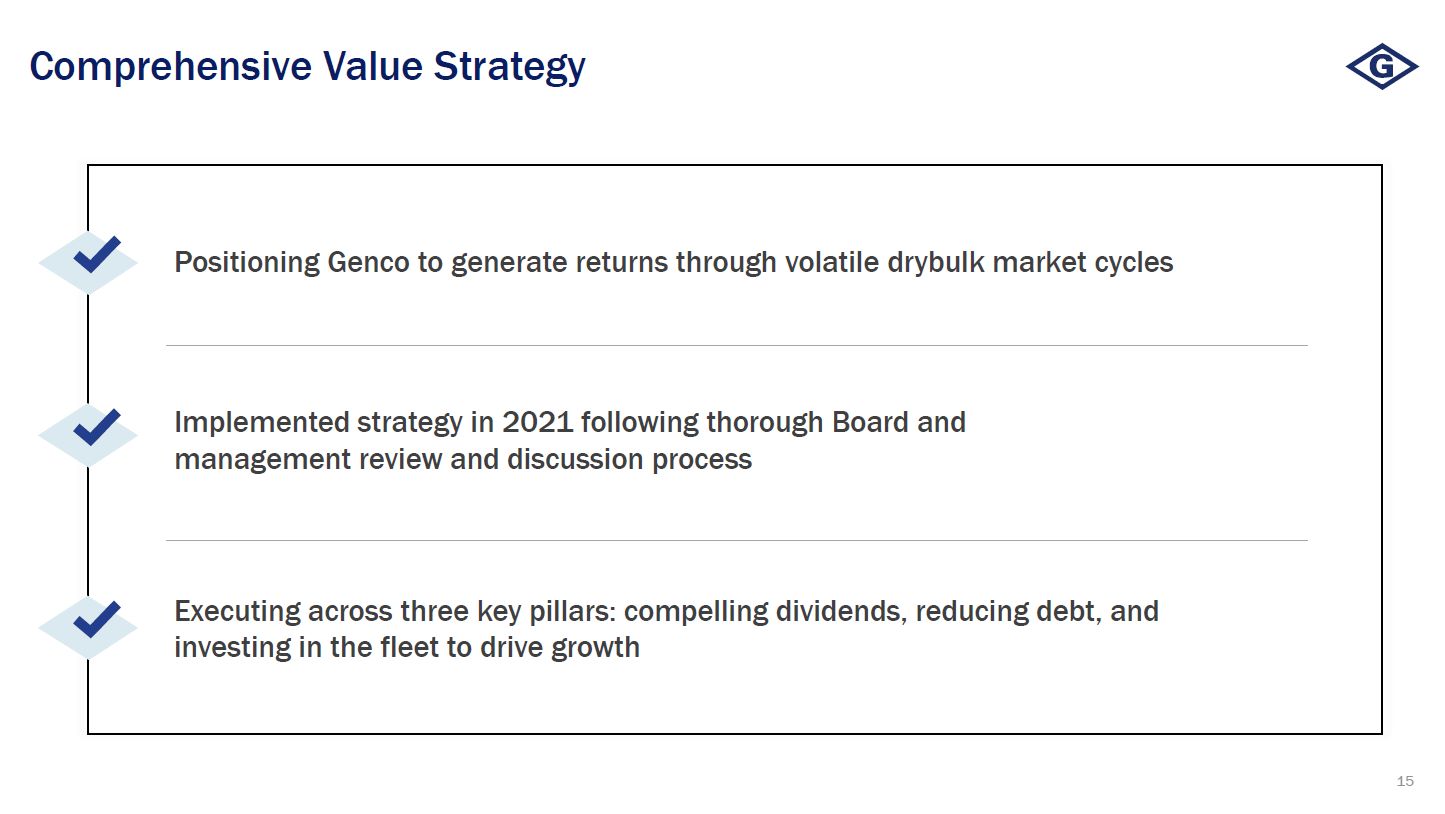Click the investing in the fleet line

click(x=406, y=647)
